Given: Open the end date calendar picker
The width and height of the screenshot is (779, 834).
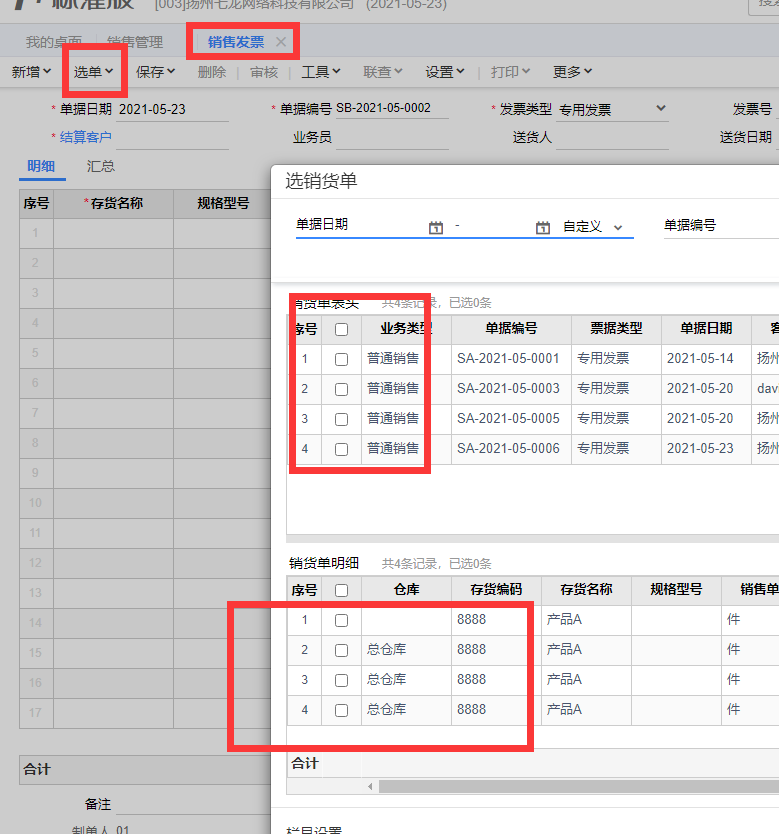Looking at the screenshot, I should click(542, 228).
